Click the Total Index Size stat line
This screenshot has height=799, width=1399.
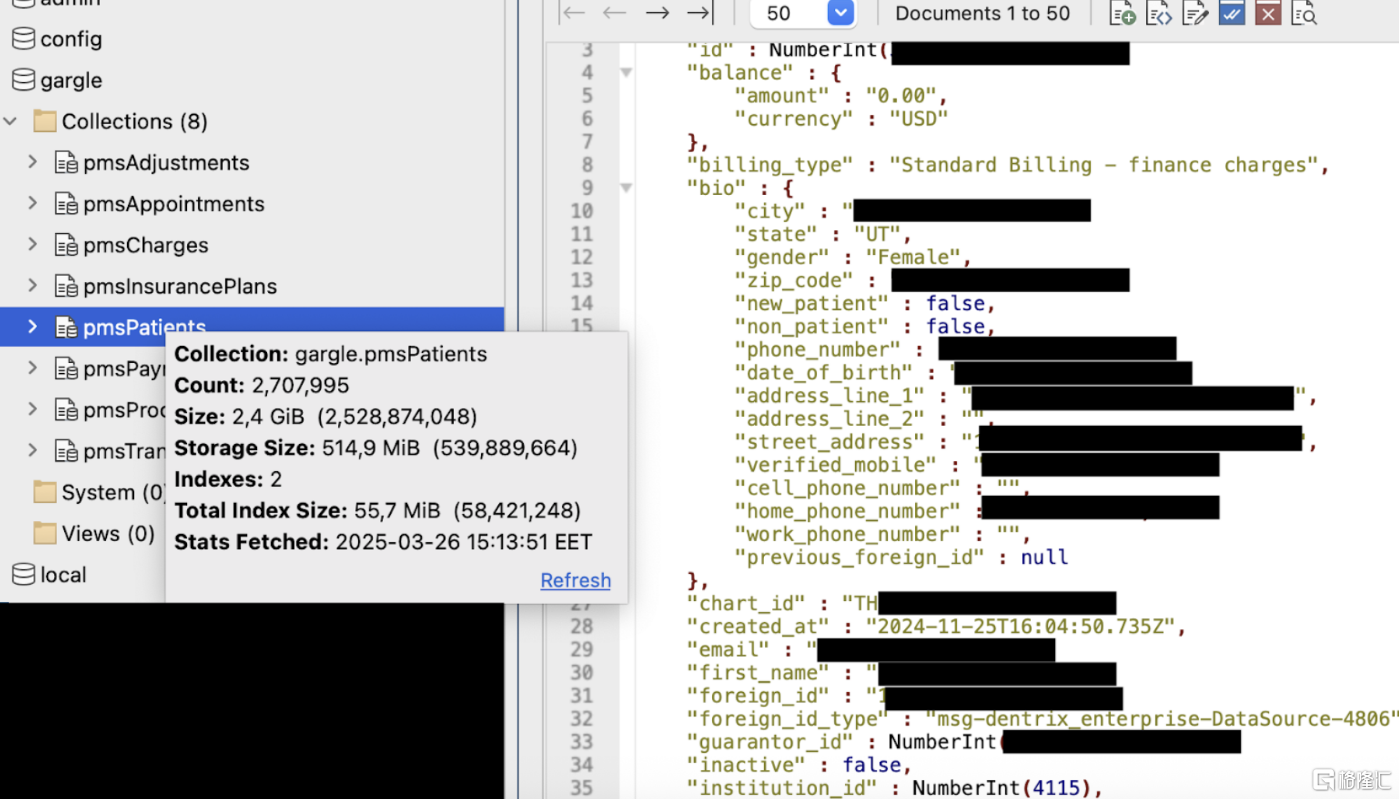pyautogui.click(x=378, y=511)
